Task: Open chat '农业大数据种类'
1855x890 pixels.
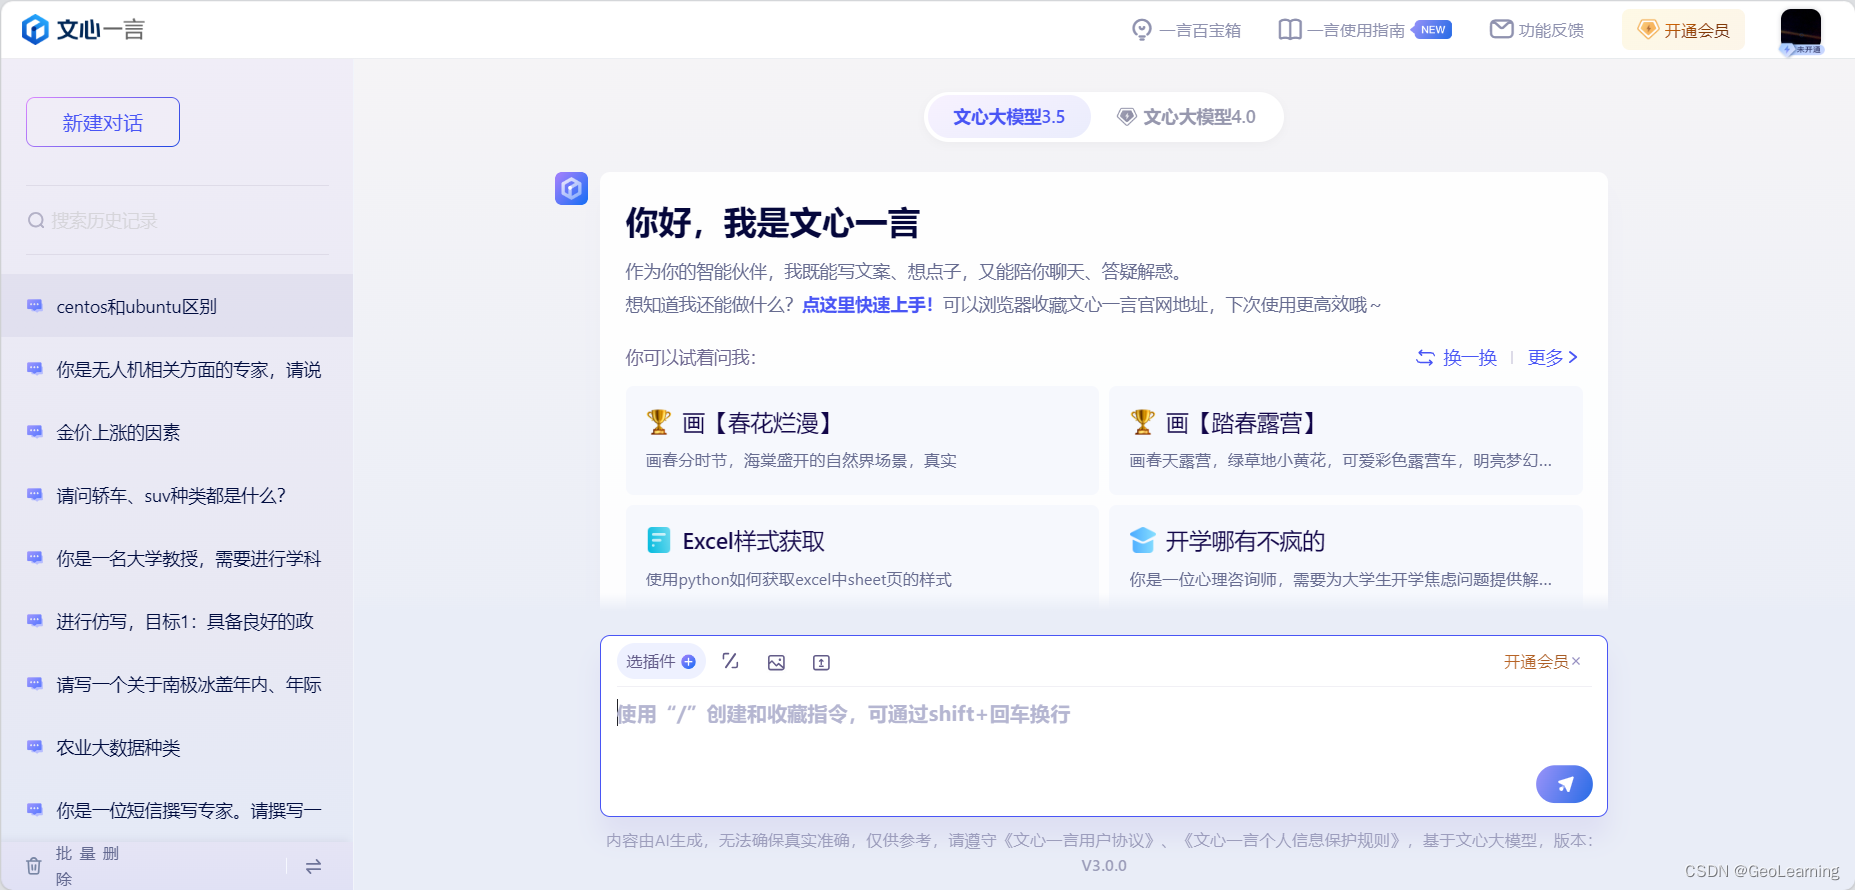Action: (x=177, y=747)
